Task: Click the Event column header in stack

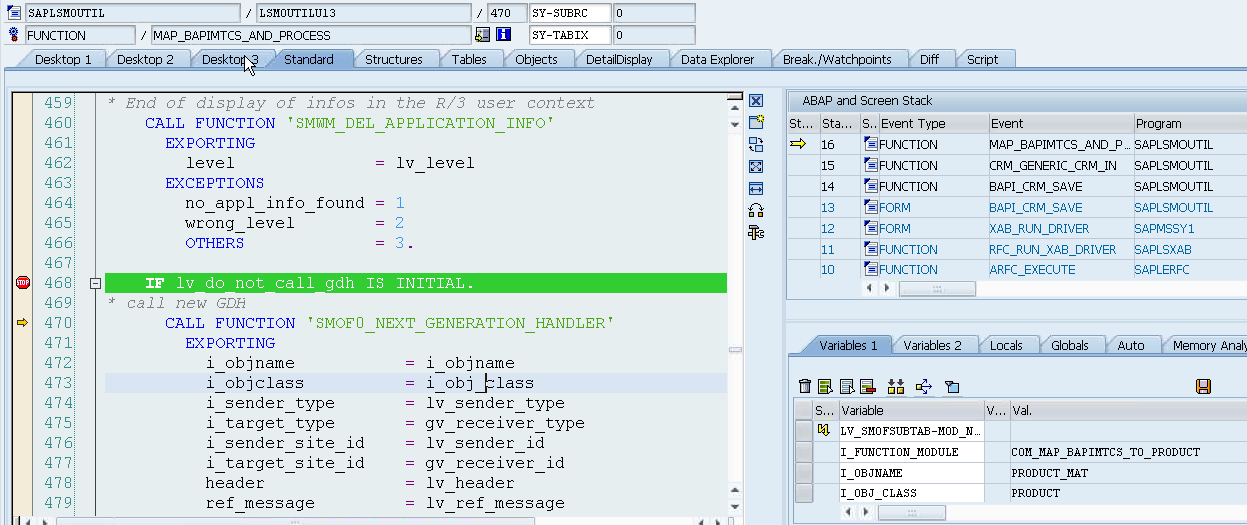Action: (x=1059, y=124)
